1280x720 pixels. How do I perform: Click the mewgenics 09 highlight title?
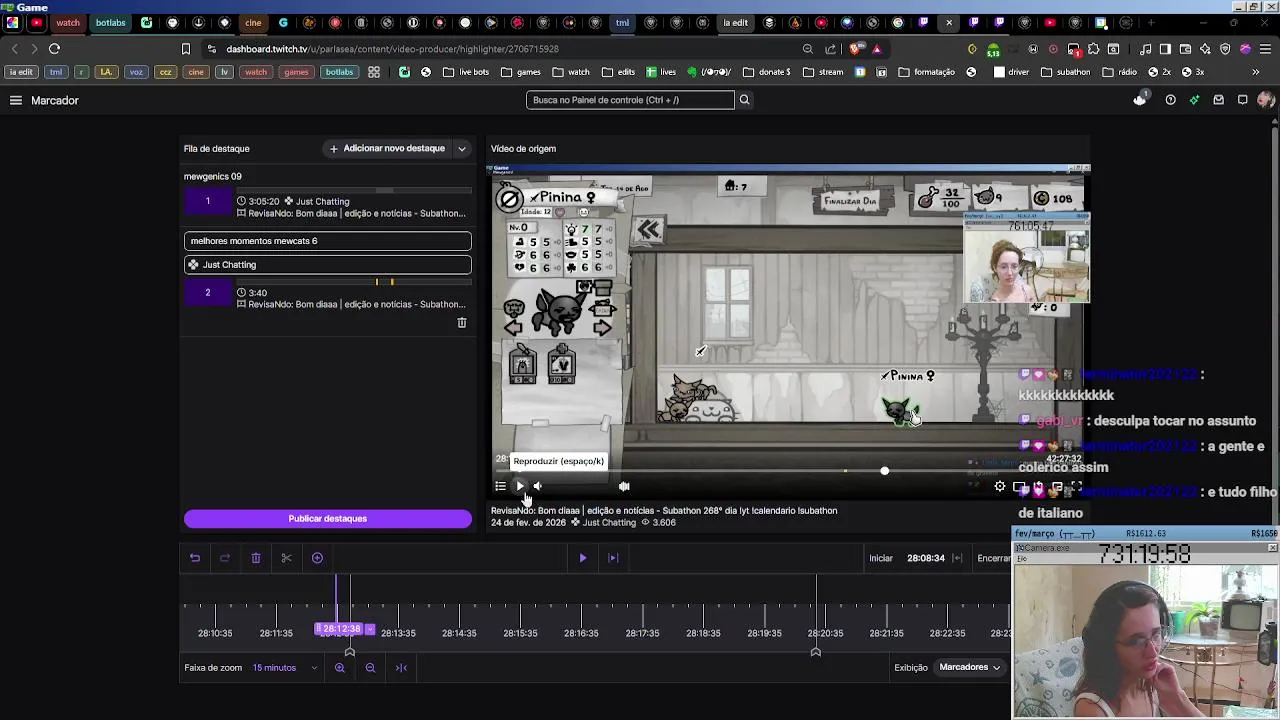213,176
